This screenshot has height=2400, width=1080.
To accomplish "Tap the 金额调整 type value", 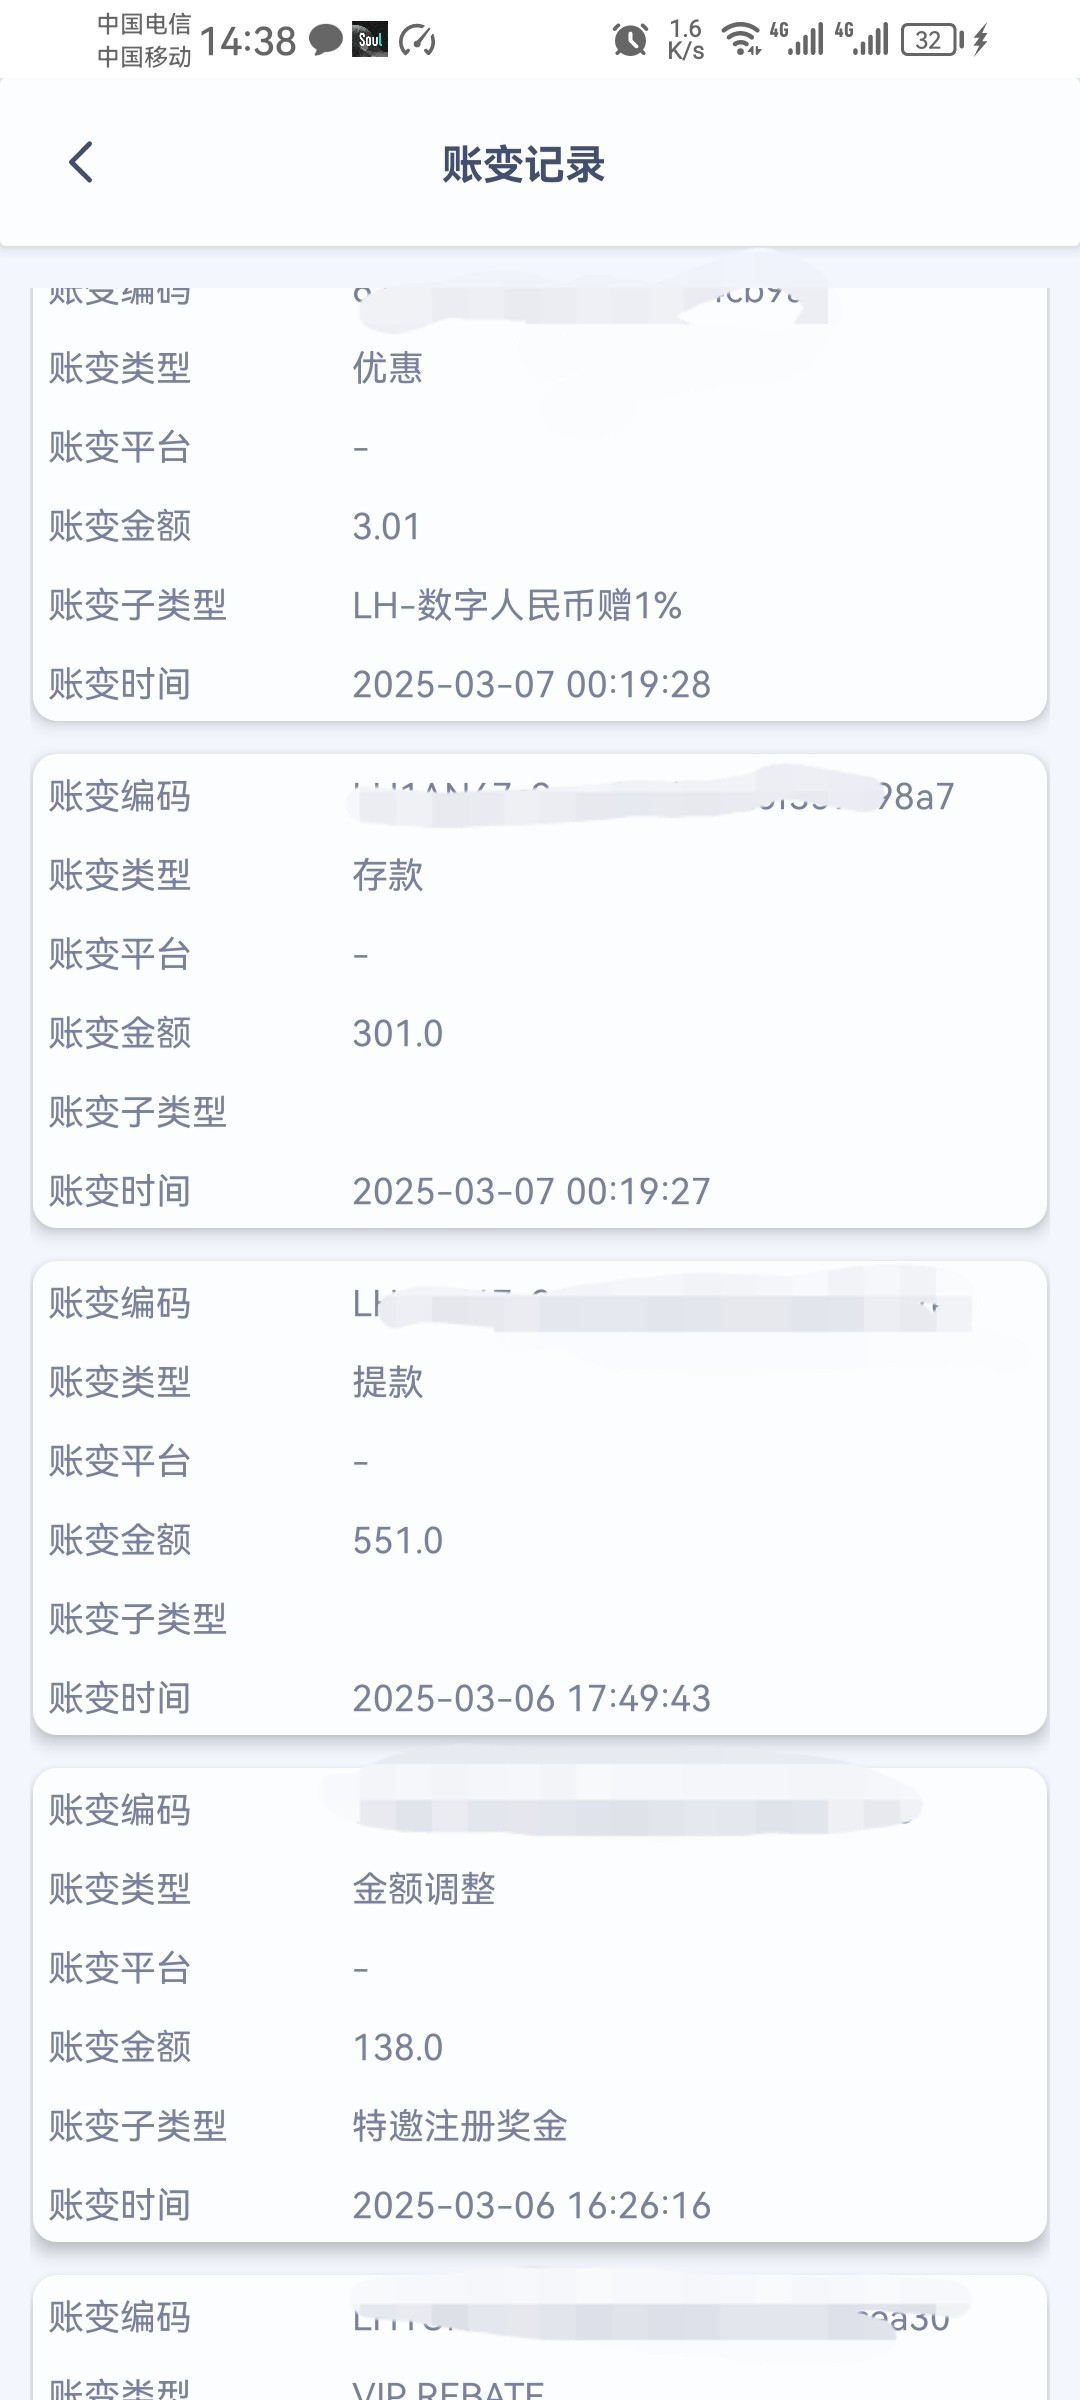I will click(x=424, y=1889).
